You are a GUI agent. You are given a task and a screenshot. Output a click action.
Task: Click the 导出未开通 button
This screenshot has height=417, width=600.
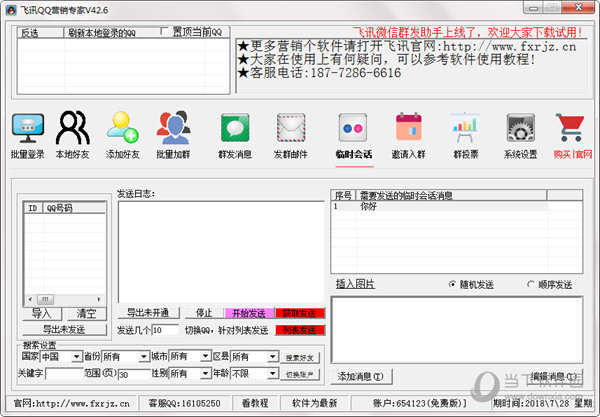coord(148,313)
